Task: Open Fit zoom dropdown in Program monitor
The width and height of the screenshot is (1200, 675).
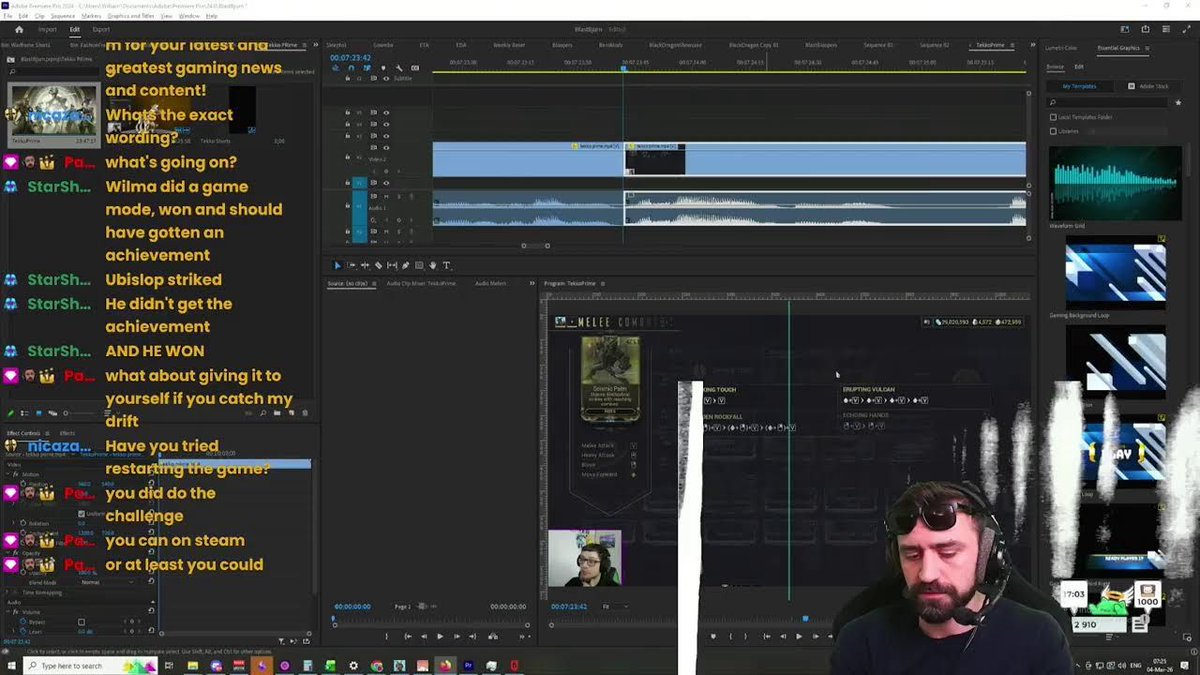Action: pyautogui.click(x=613, y=606)
